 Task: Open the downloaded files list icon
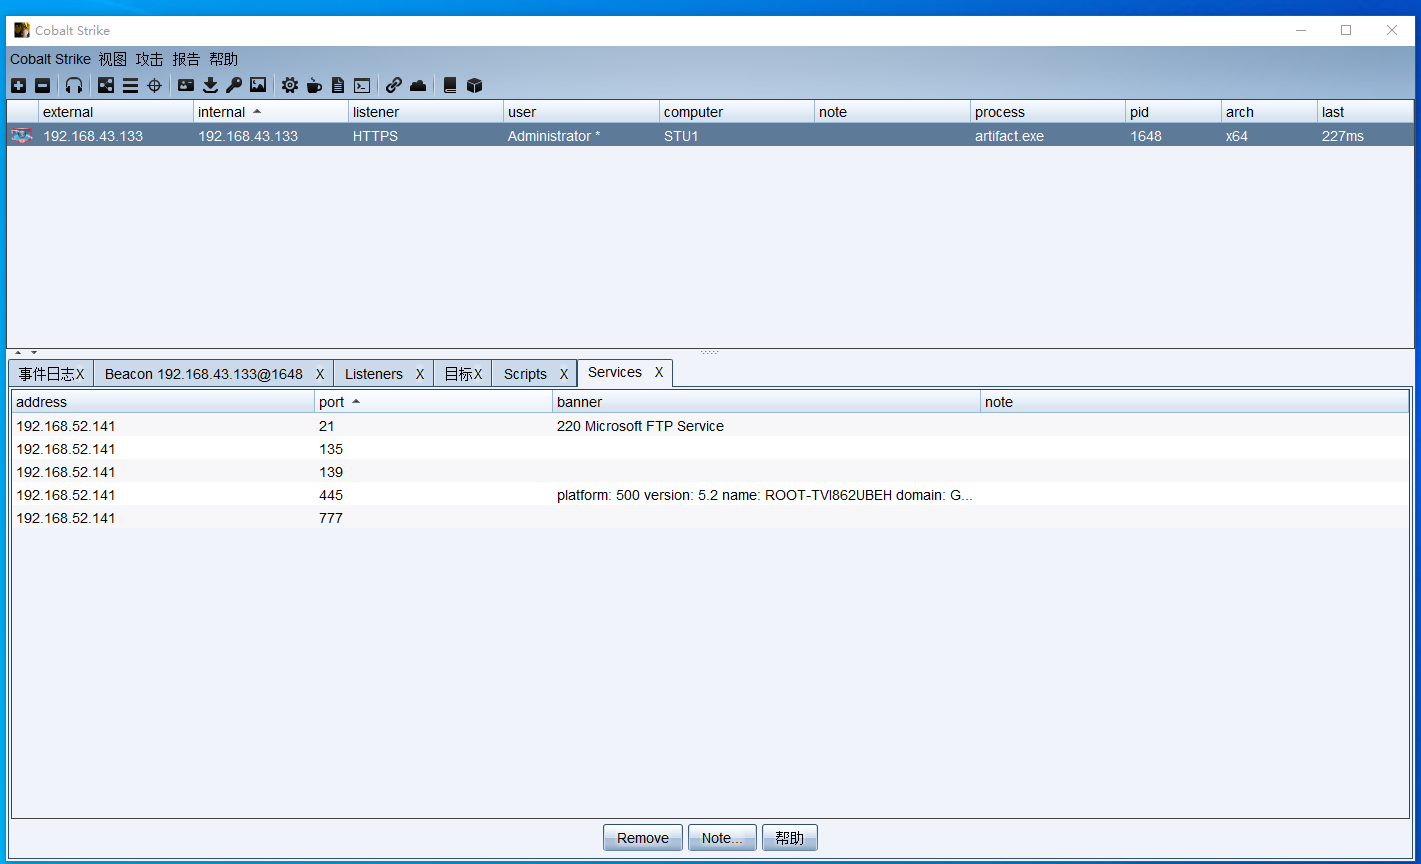pyautogui.click(x=210, y=86)
